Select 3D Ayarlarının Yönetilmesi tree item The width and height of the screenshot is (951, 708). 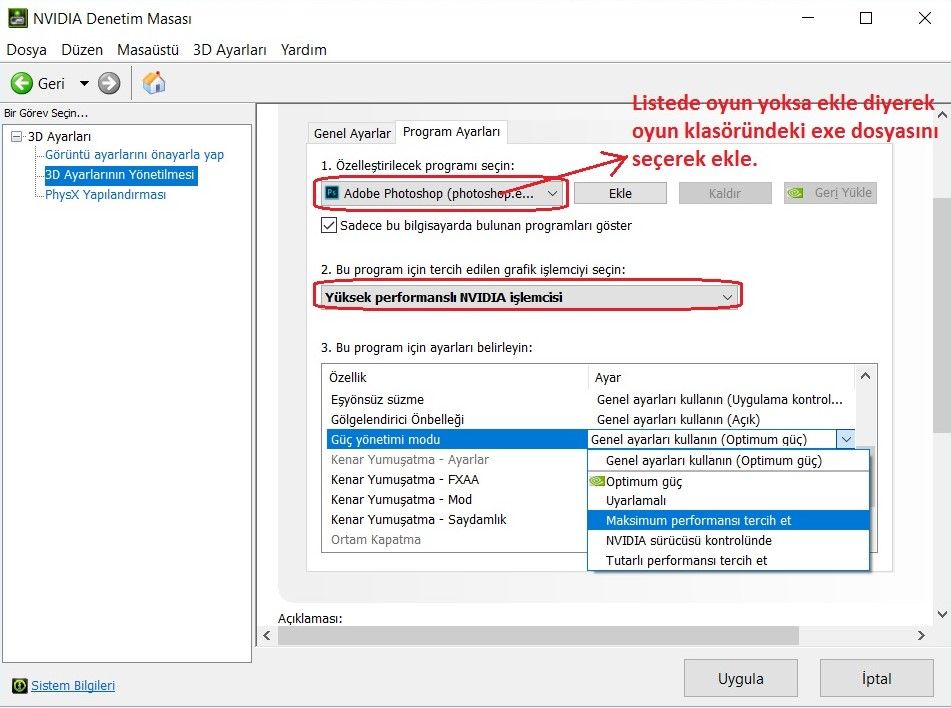(x=121, y=175)
